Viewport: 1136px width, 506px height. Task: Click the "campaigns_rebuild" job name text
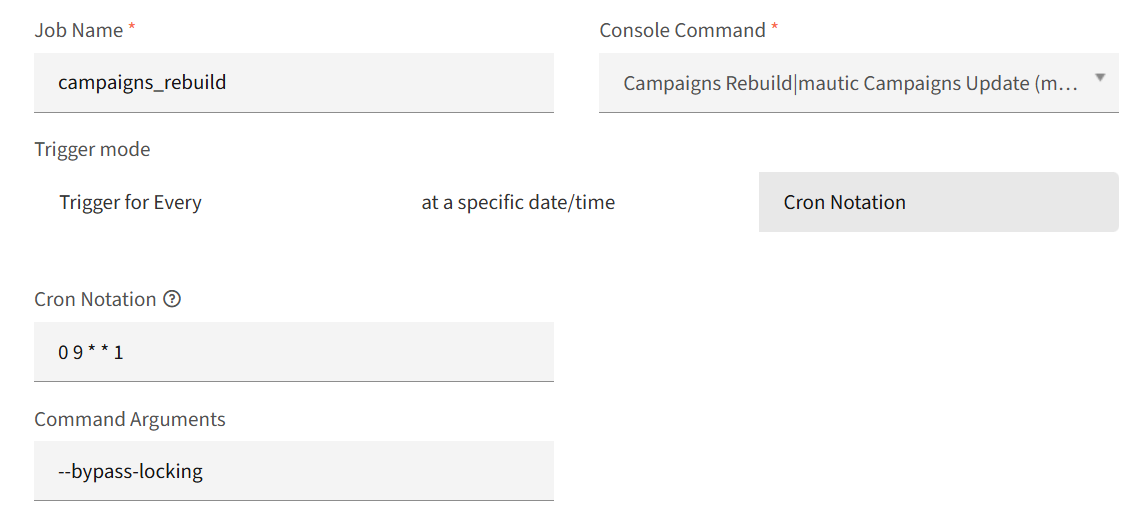[x=142, y=82]
